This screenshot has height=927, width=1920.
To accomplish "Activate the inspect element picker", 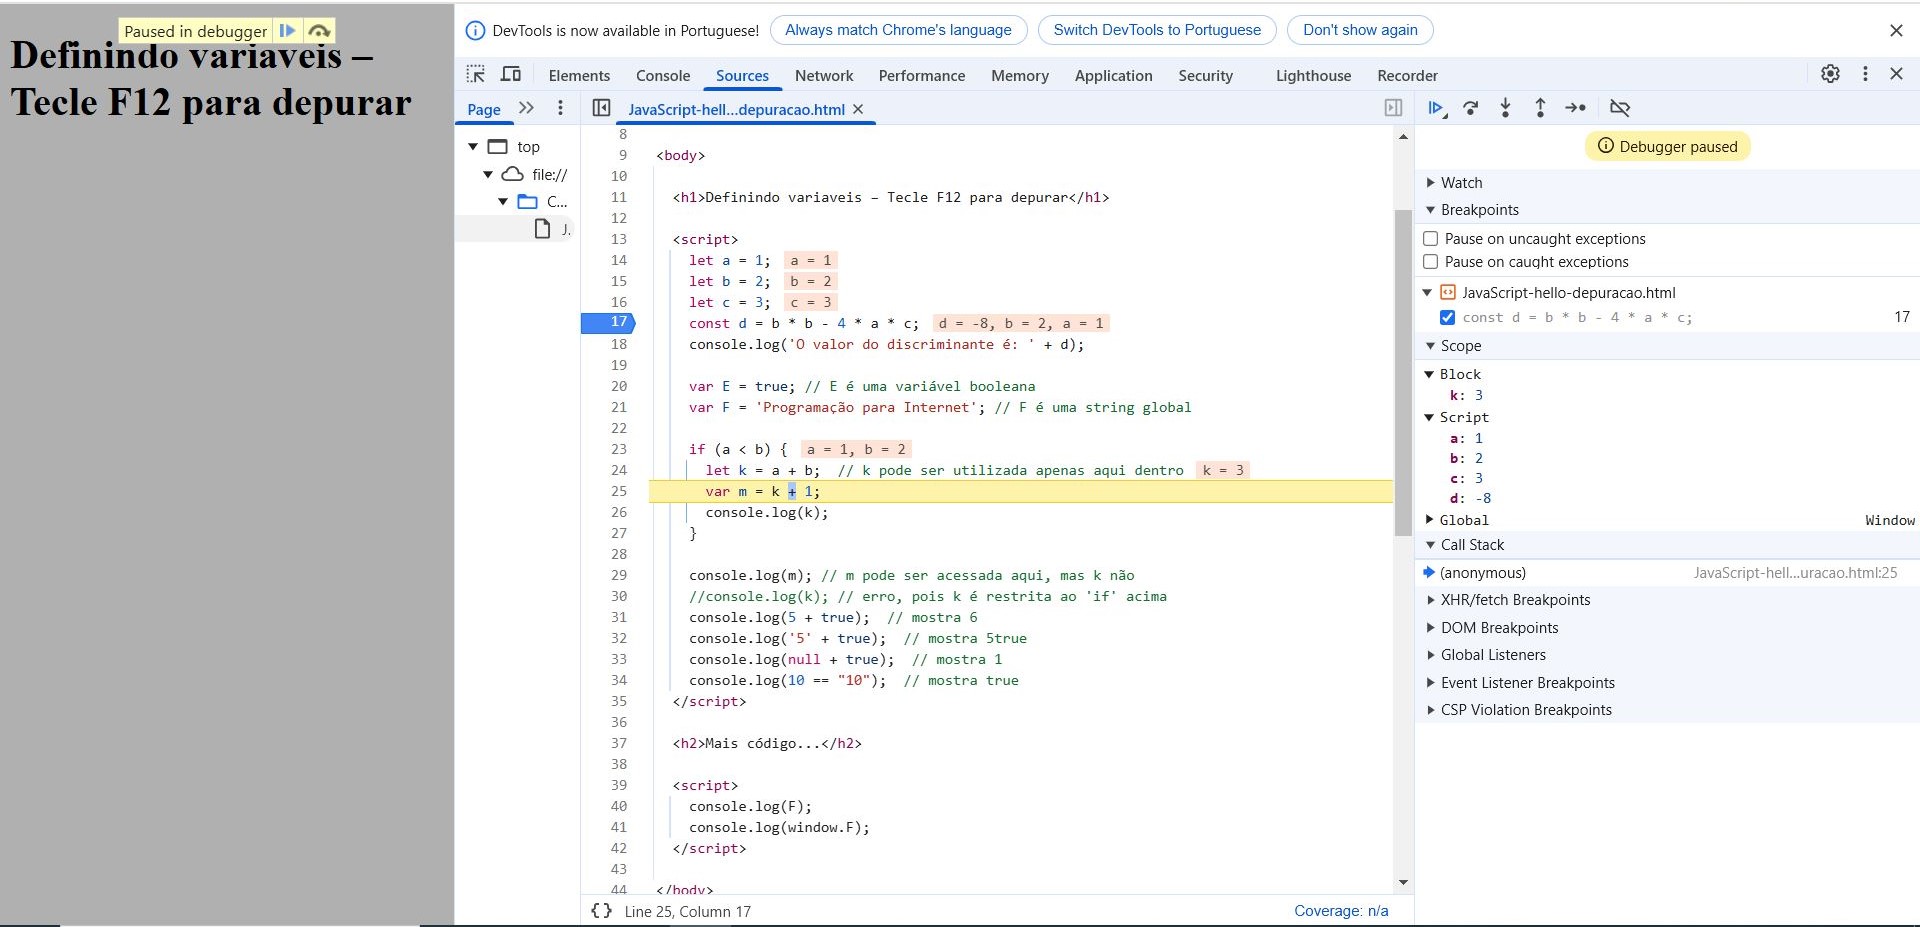I will click(476, 74).
